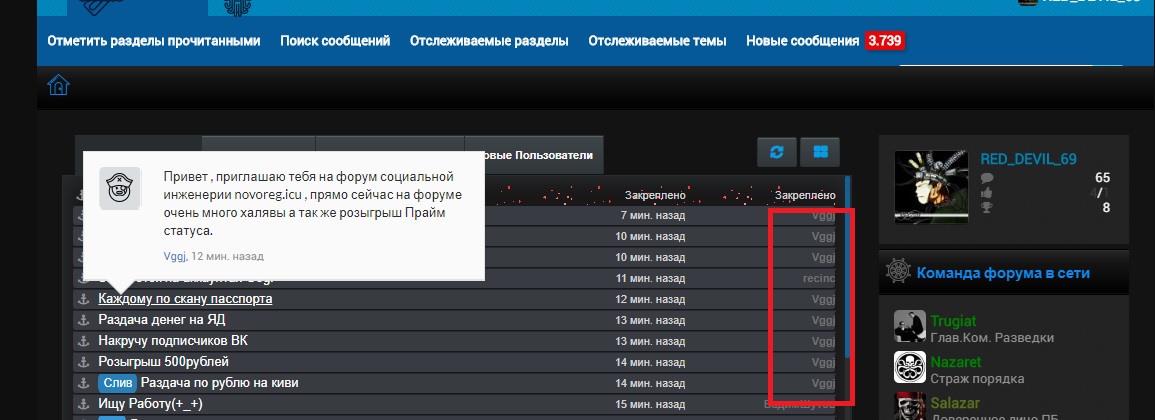The image size is (1155, 420).
Task: Open Новые сообщения
Action: pyautogui.click(x=802, y=41)
